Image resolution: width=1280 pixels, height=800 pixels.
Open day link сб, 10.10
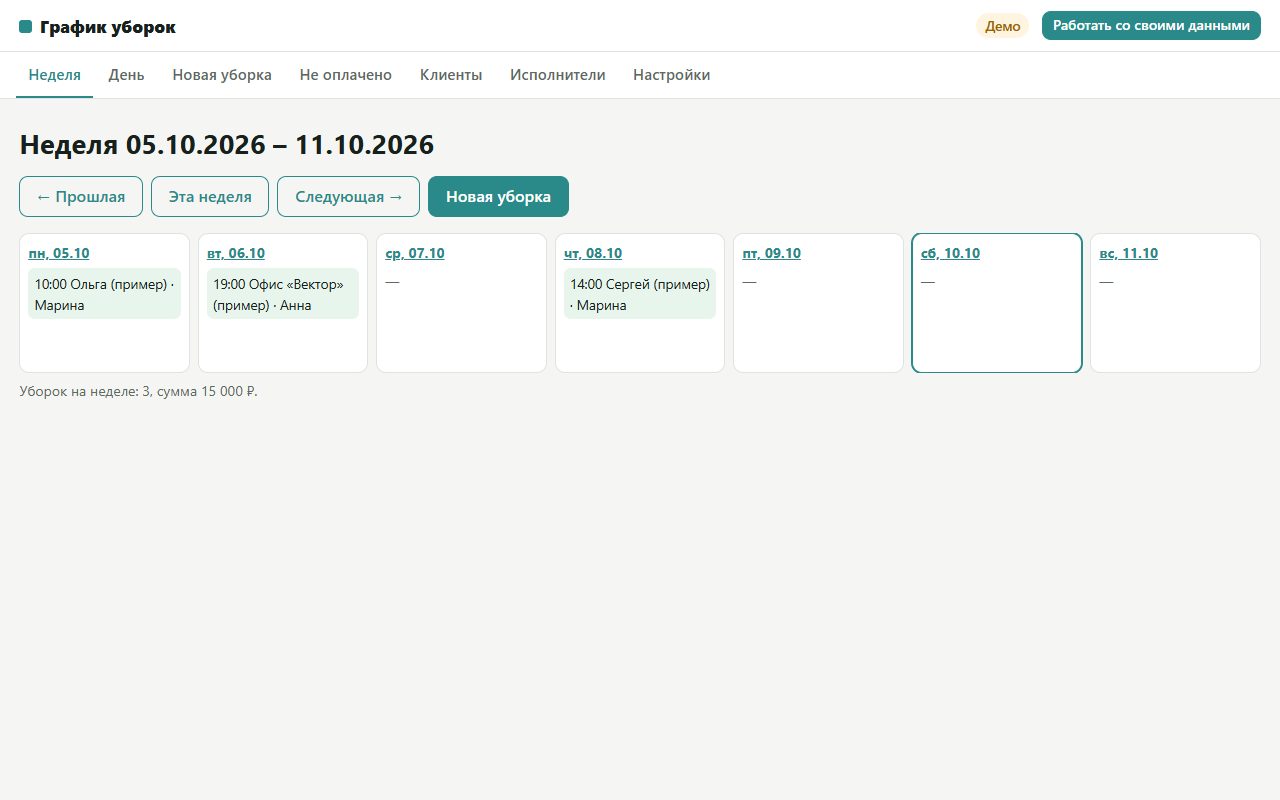(x=950, y=253)
